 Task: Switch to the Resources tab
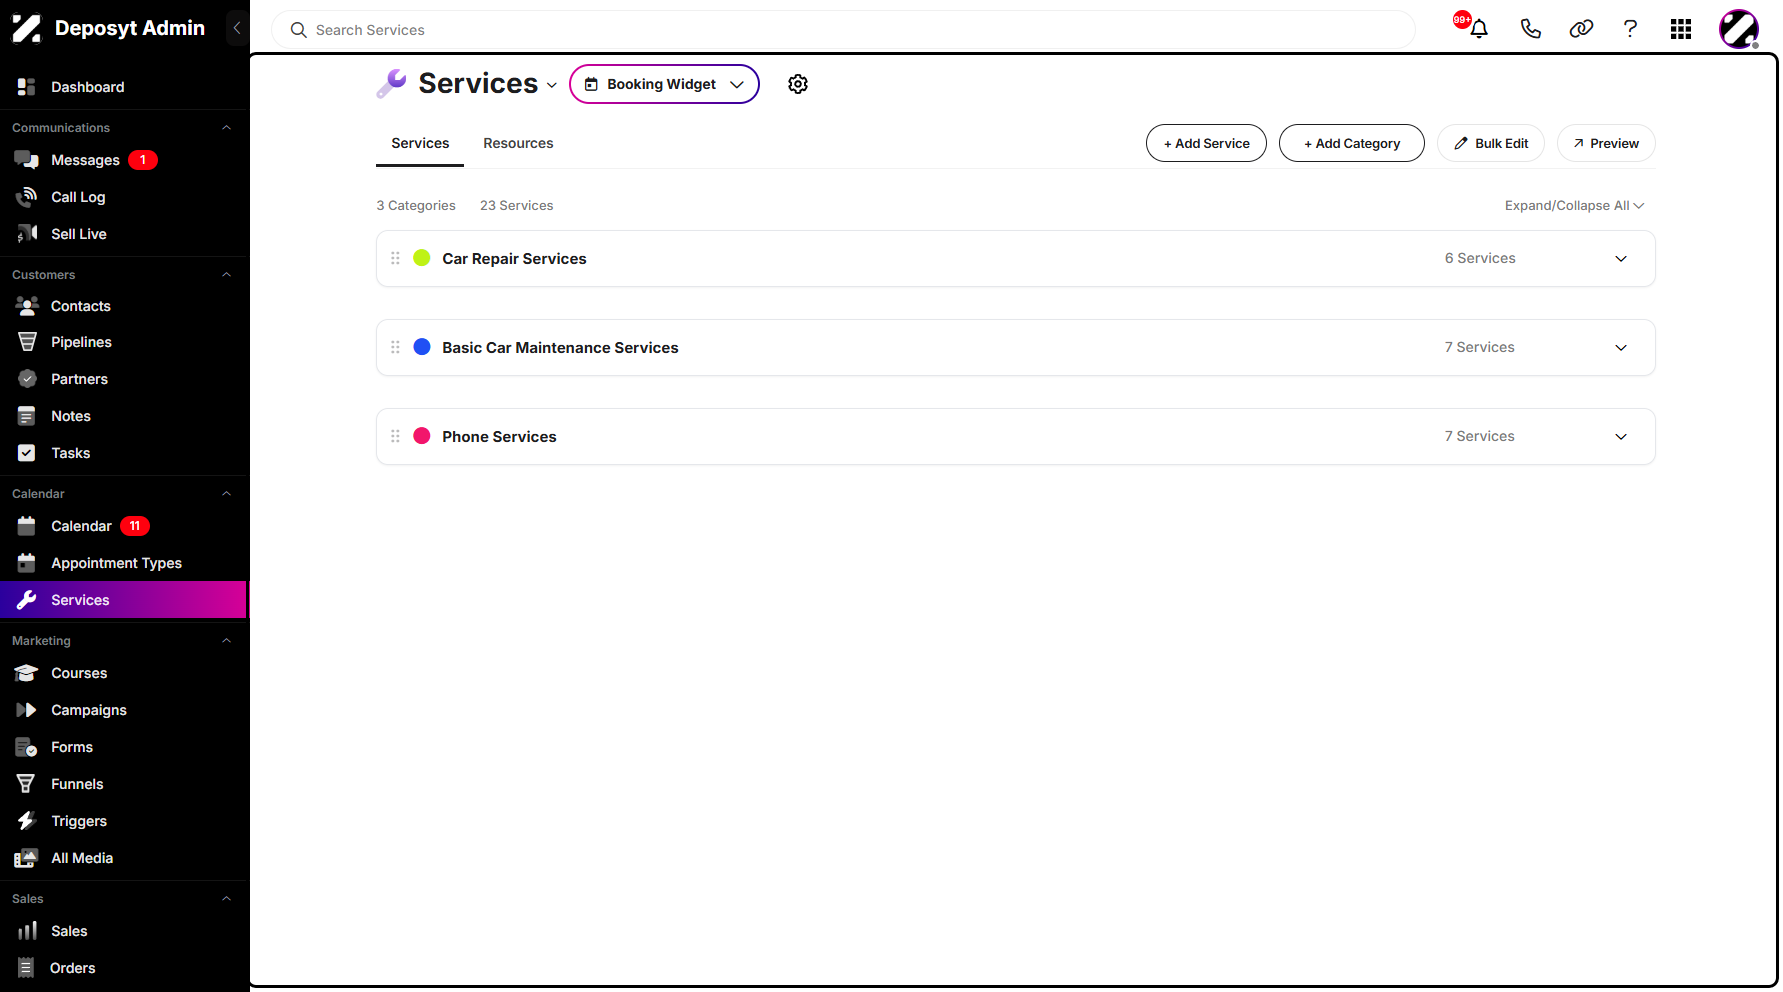click(x=518, y=143)
